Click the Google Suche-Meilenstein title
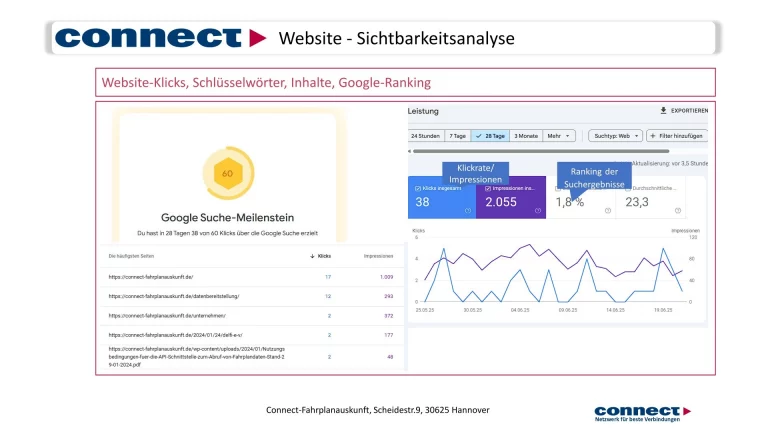768x432 pixels. (227, 217)
